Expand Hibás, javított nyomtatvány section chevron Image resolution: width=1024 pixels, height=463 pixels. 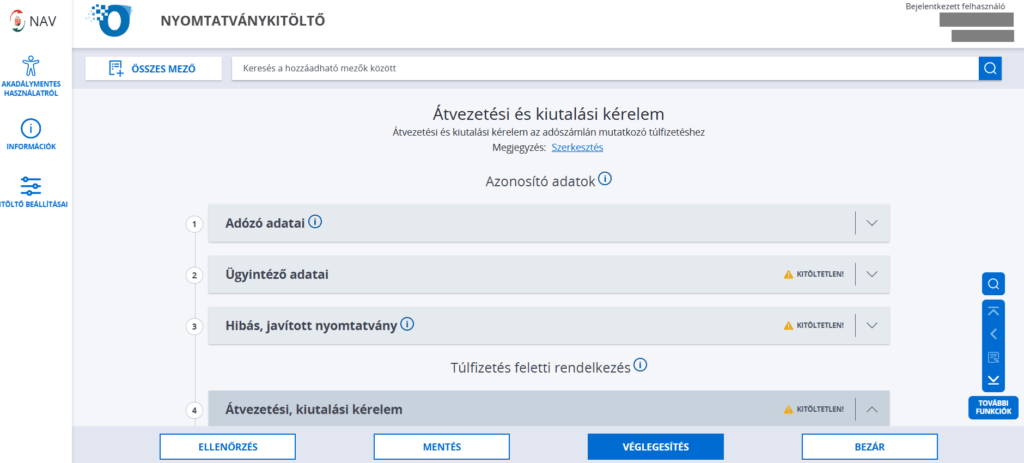tap(872, 325)
